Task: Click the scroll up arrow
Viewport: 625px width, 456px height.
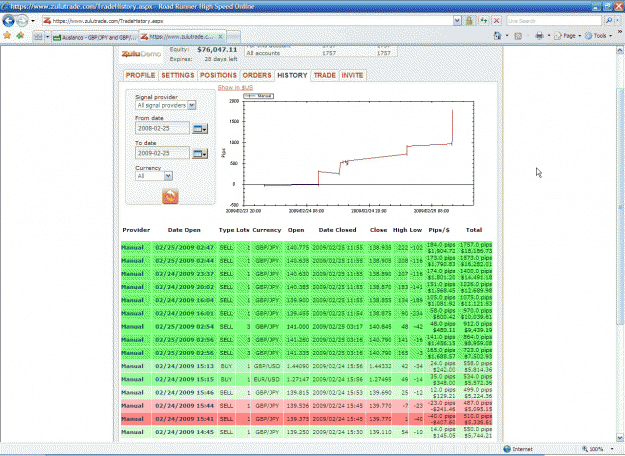Action: tap(620, 50)
